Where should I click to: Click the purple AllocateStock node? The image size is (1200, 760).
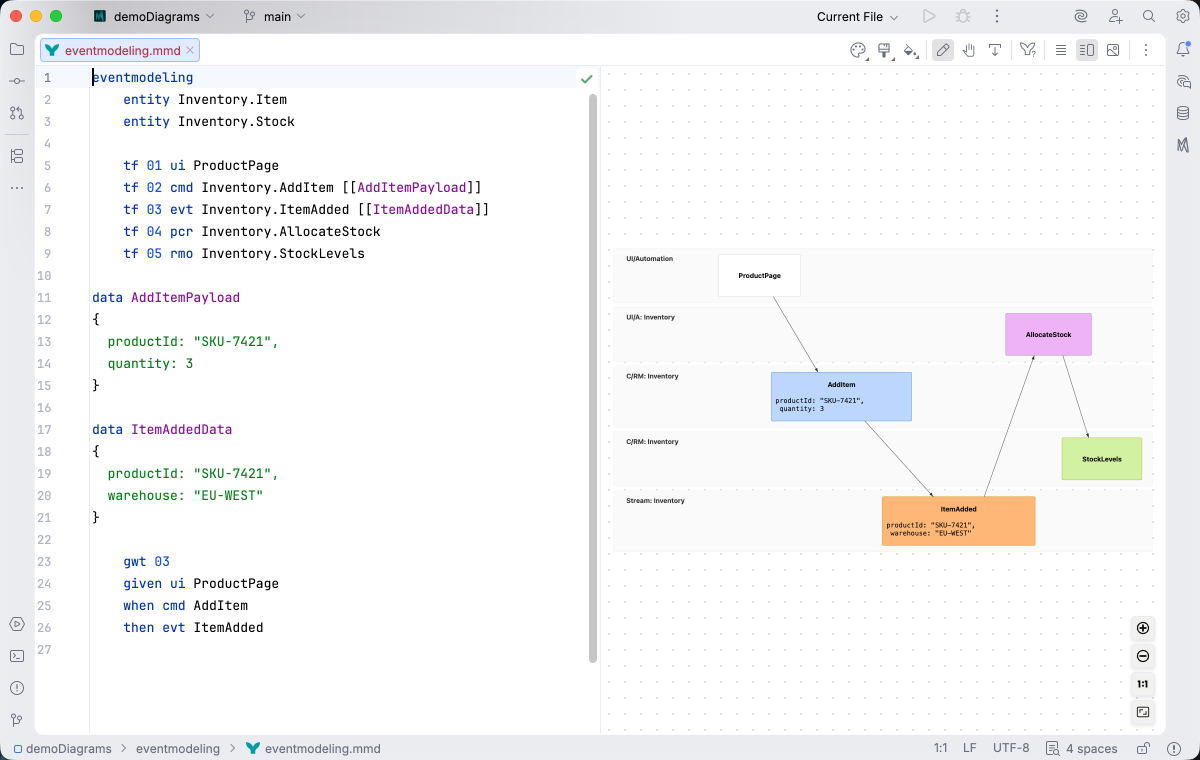1048,334
